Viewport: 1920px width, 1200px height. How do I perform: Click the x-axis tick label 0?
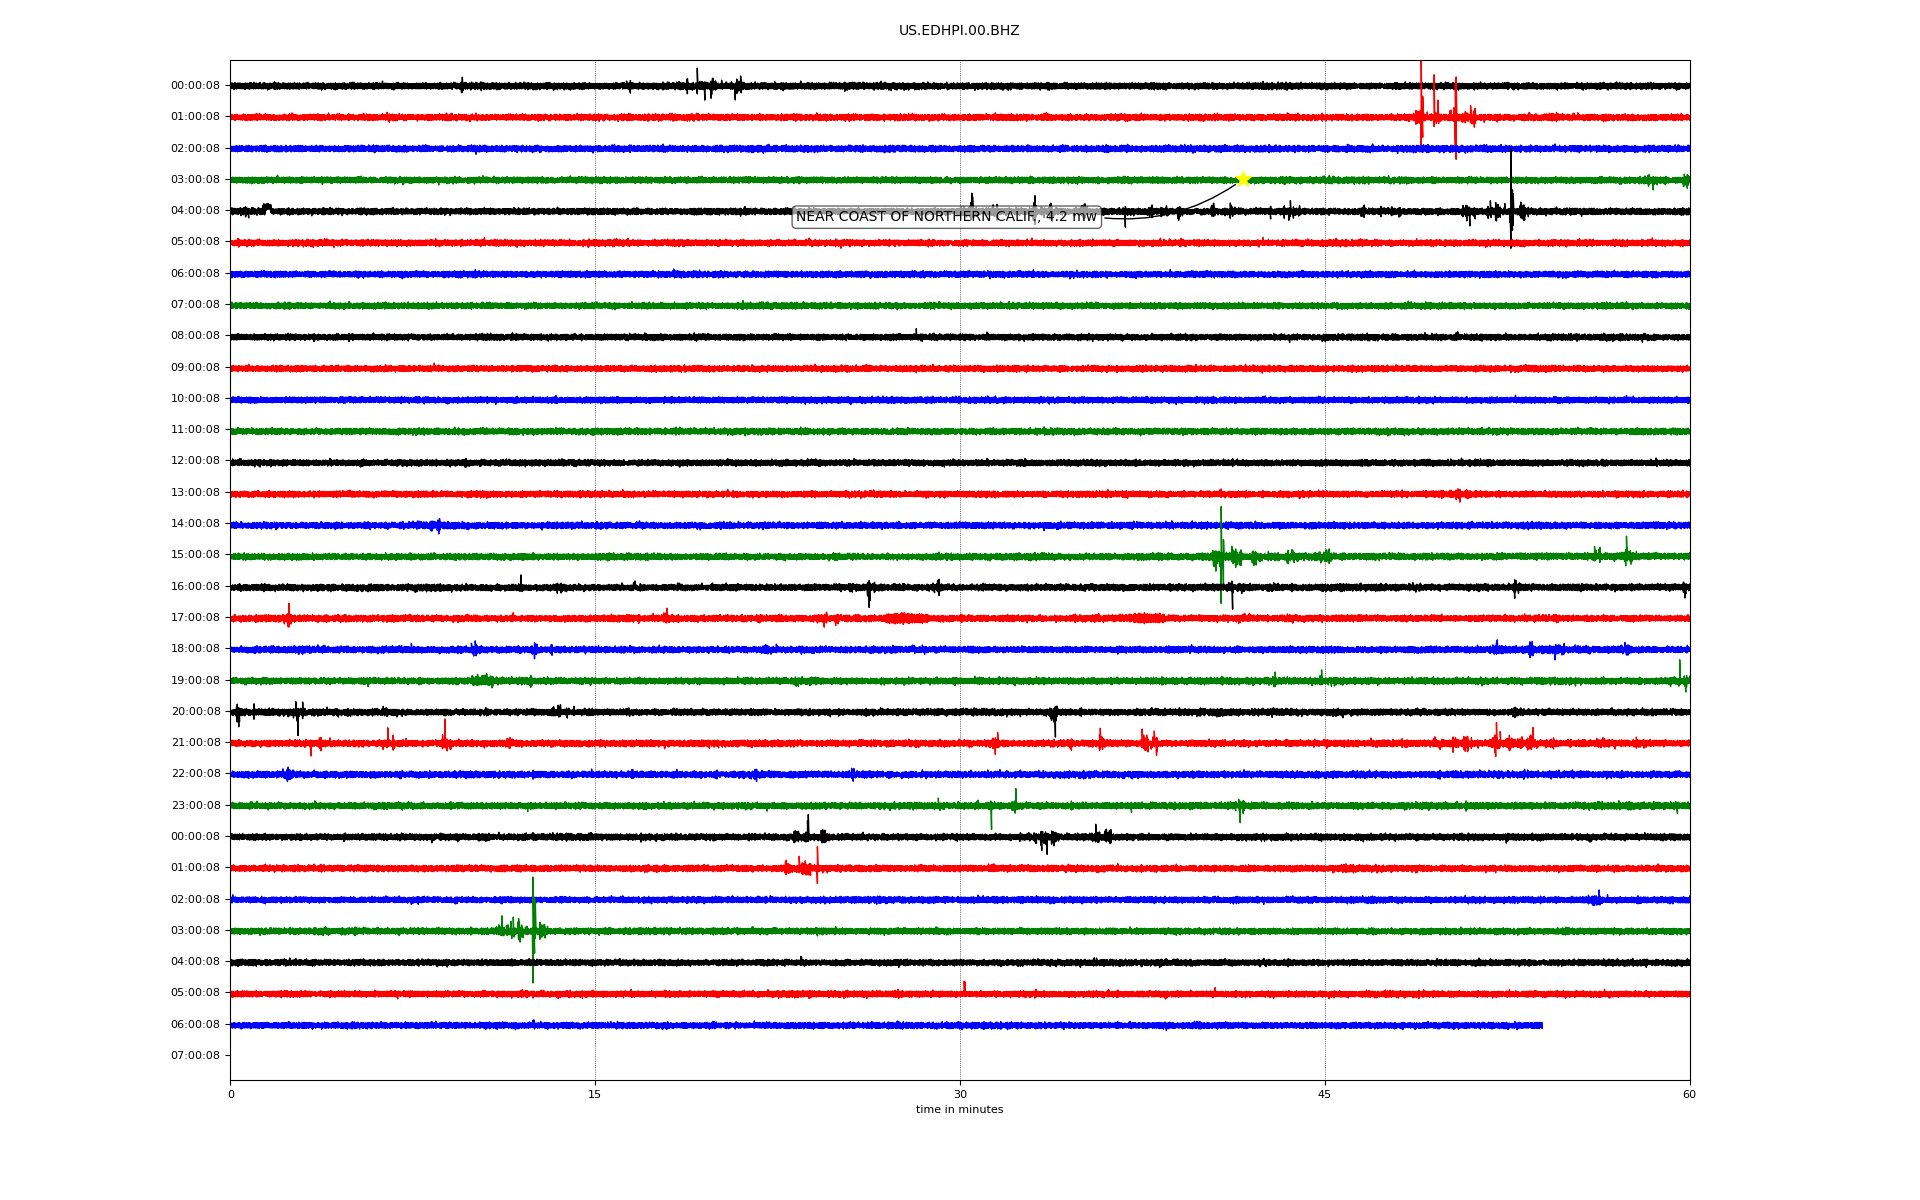pos(231,1094)
